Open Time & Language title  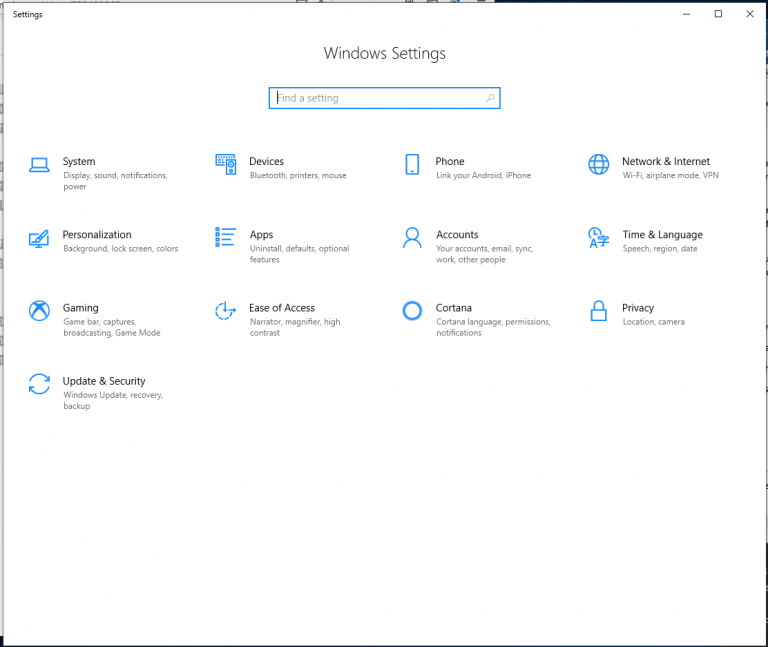663,235
